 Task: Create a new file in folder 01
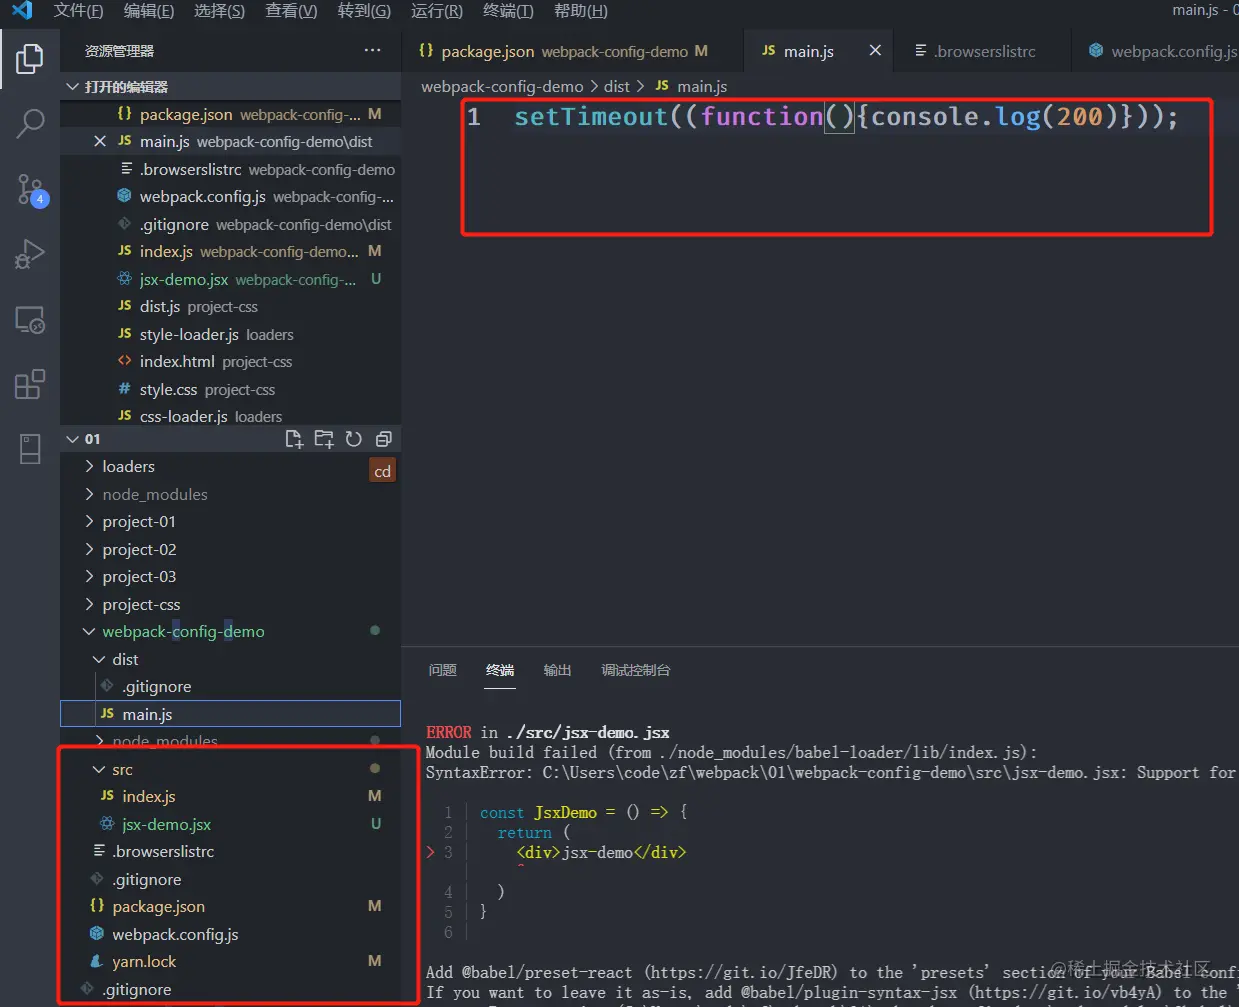coord(294,439)
